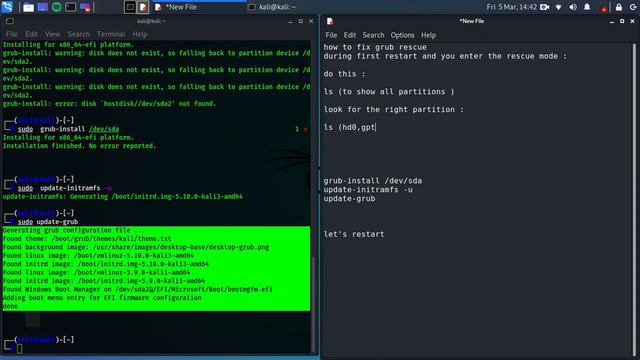Maximize the *New File editor window

click(622, 21)
